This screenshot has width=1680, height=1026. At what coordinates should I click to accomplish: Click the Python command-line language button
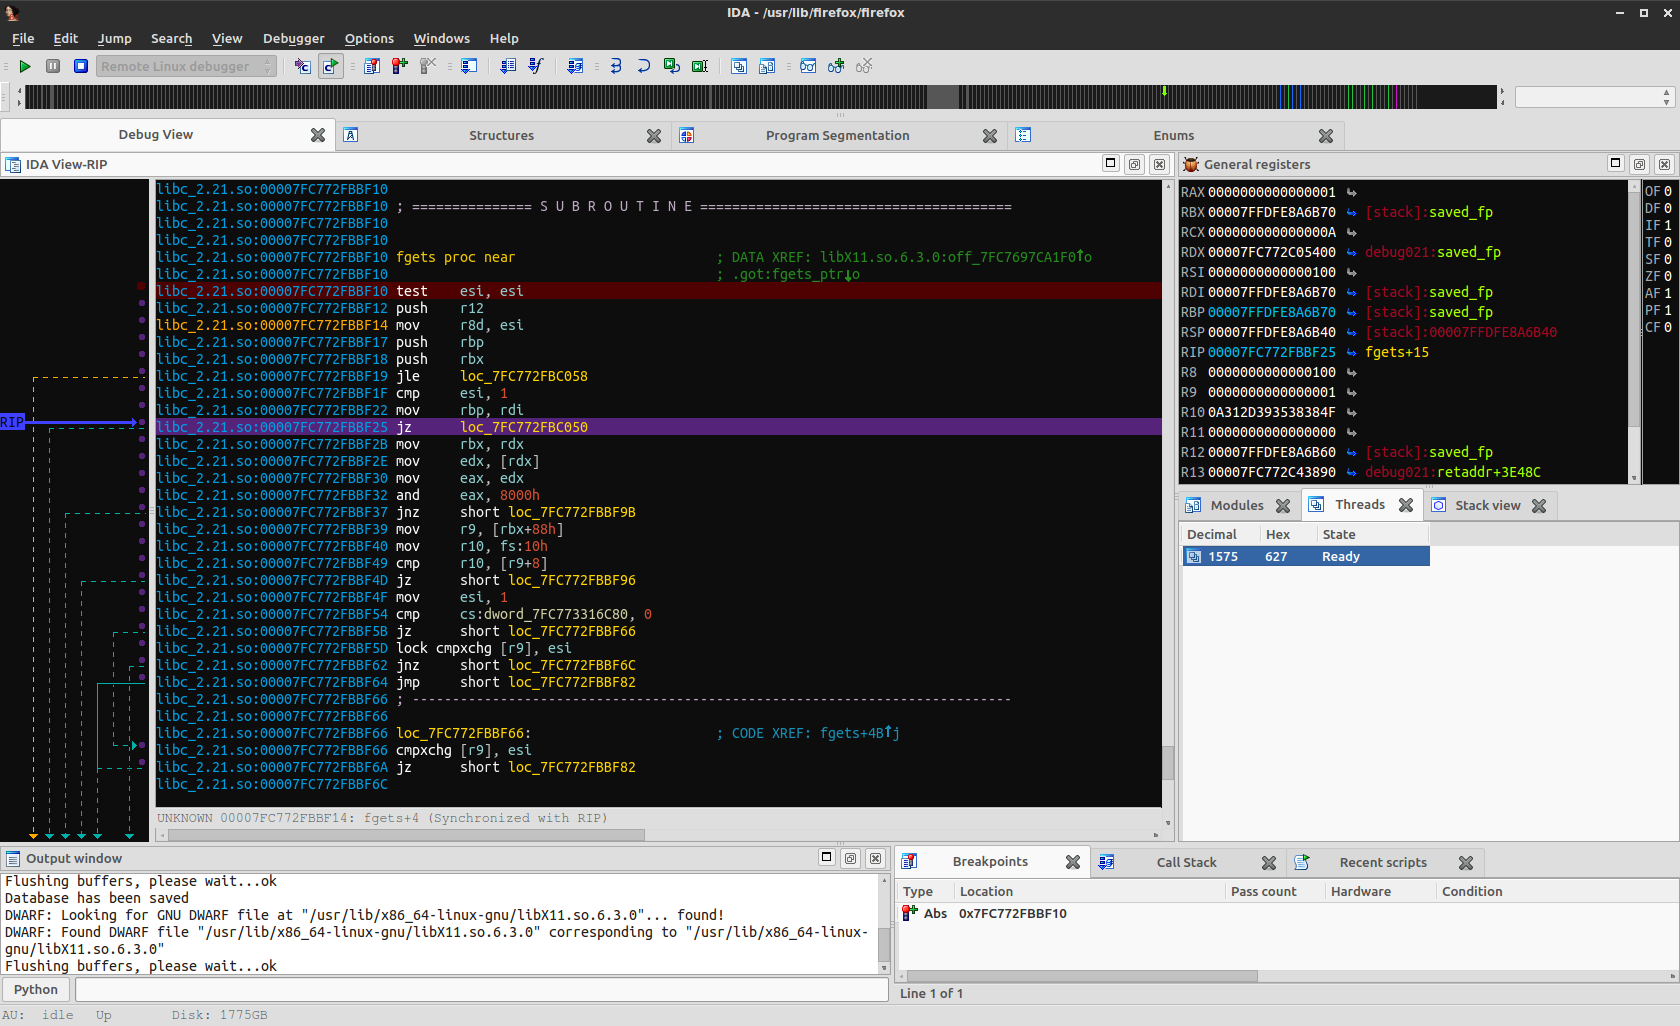(x=36, y=989)
